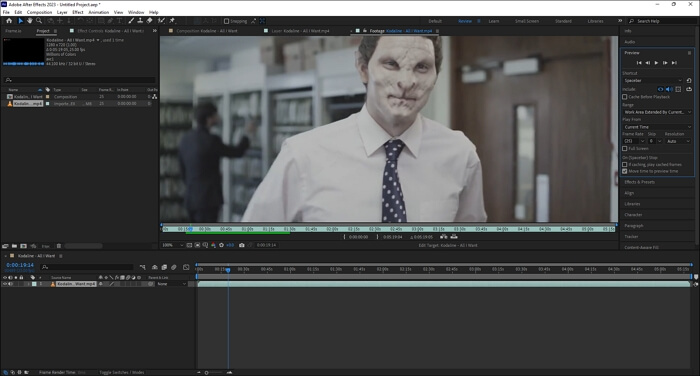The width and height of the screenshot is (700, 376).
Task: Enable Motion Blur switch in timeline
Action: 174,267
